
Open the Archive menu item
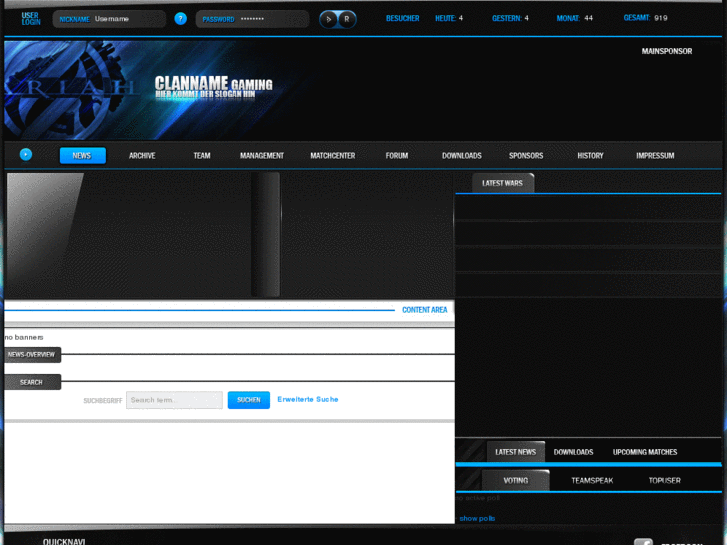point(142,156)
